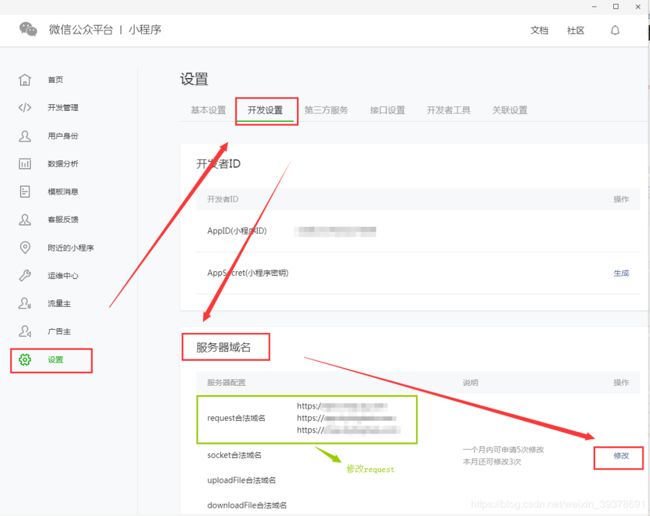Click the 小程序 header text
Image resolution: width=650 pixels, height=516 pixels.
tap(145, 30)
